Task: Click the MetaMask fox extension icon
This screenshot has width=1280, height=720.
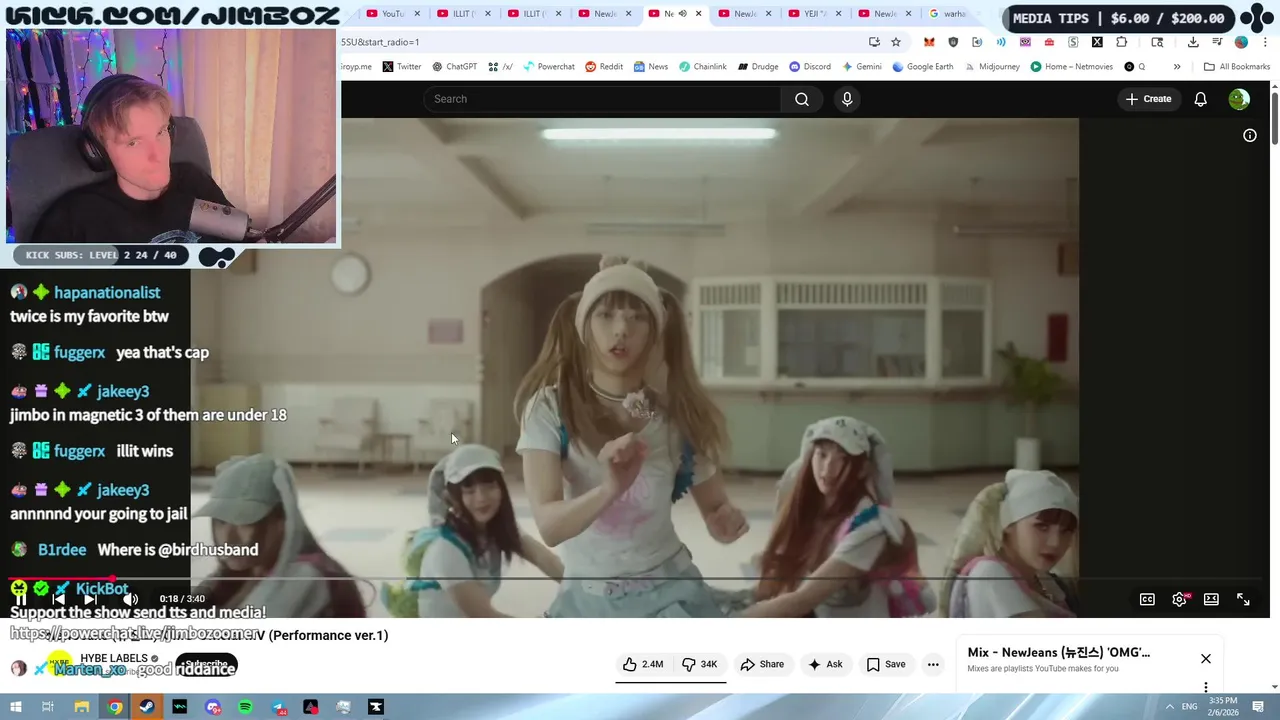Action: (929, 42)
